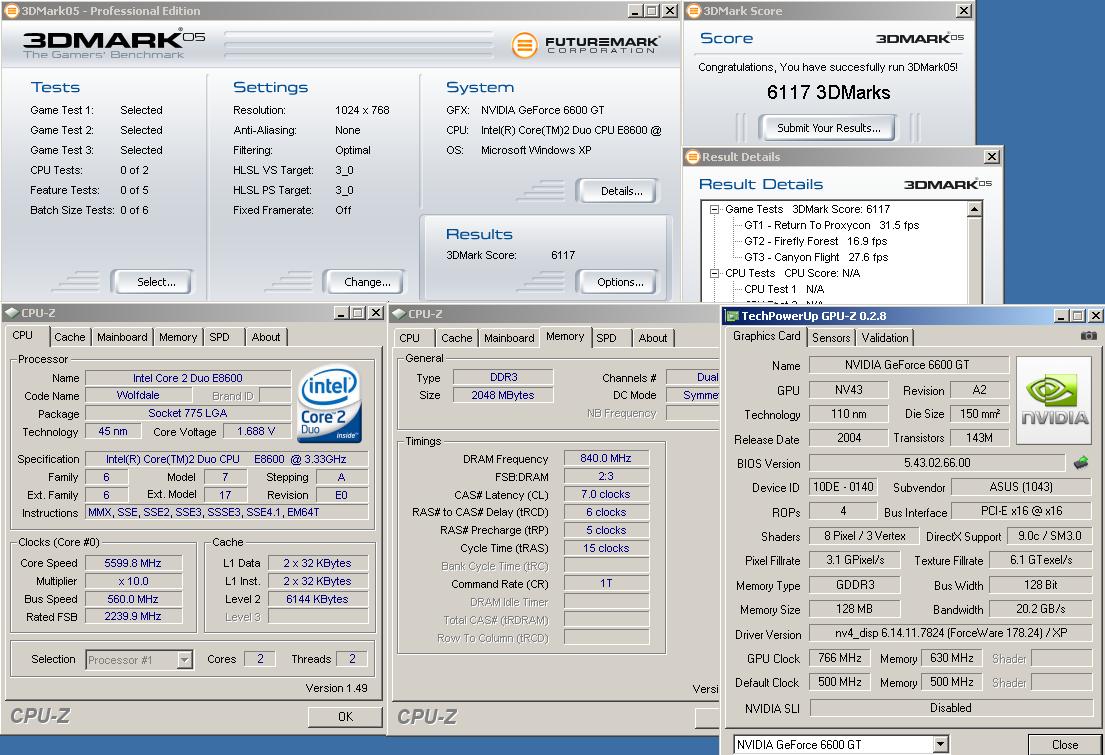
Task: Click the Multiplier x 10.0 field
Action: (133, 581)
